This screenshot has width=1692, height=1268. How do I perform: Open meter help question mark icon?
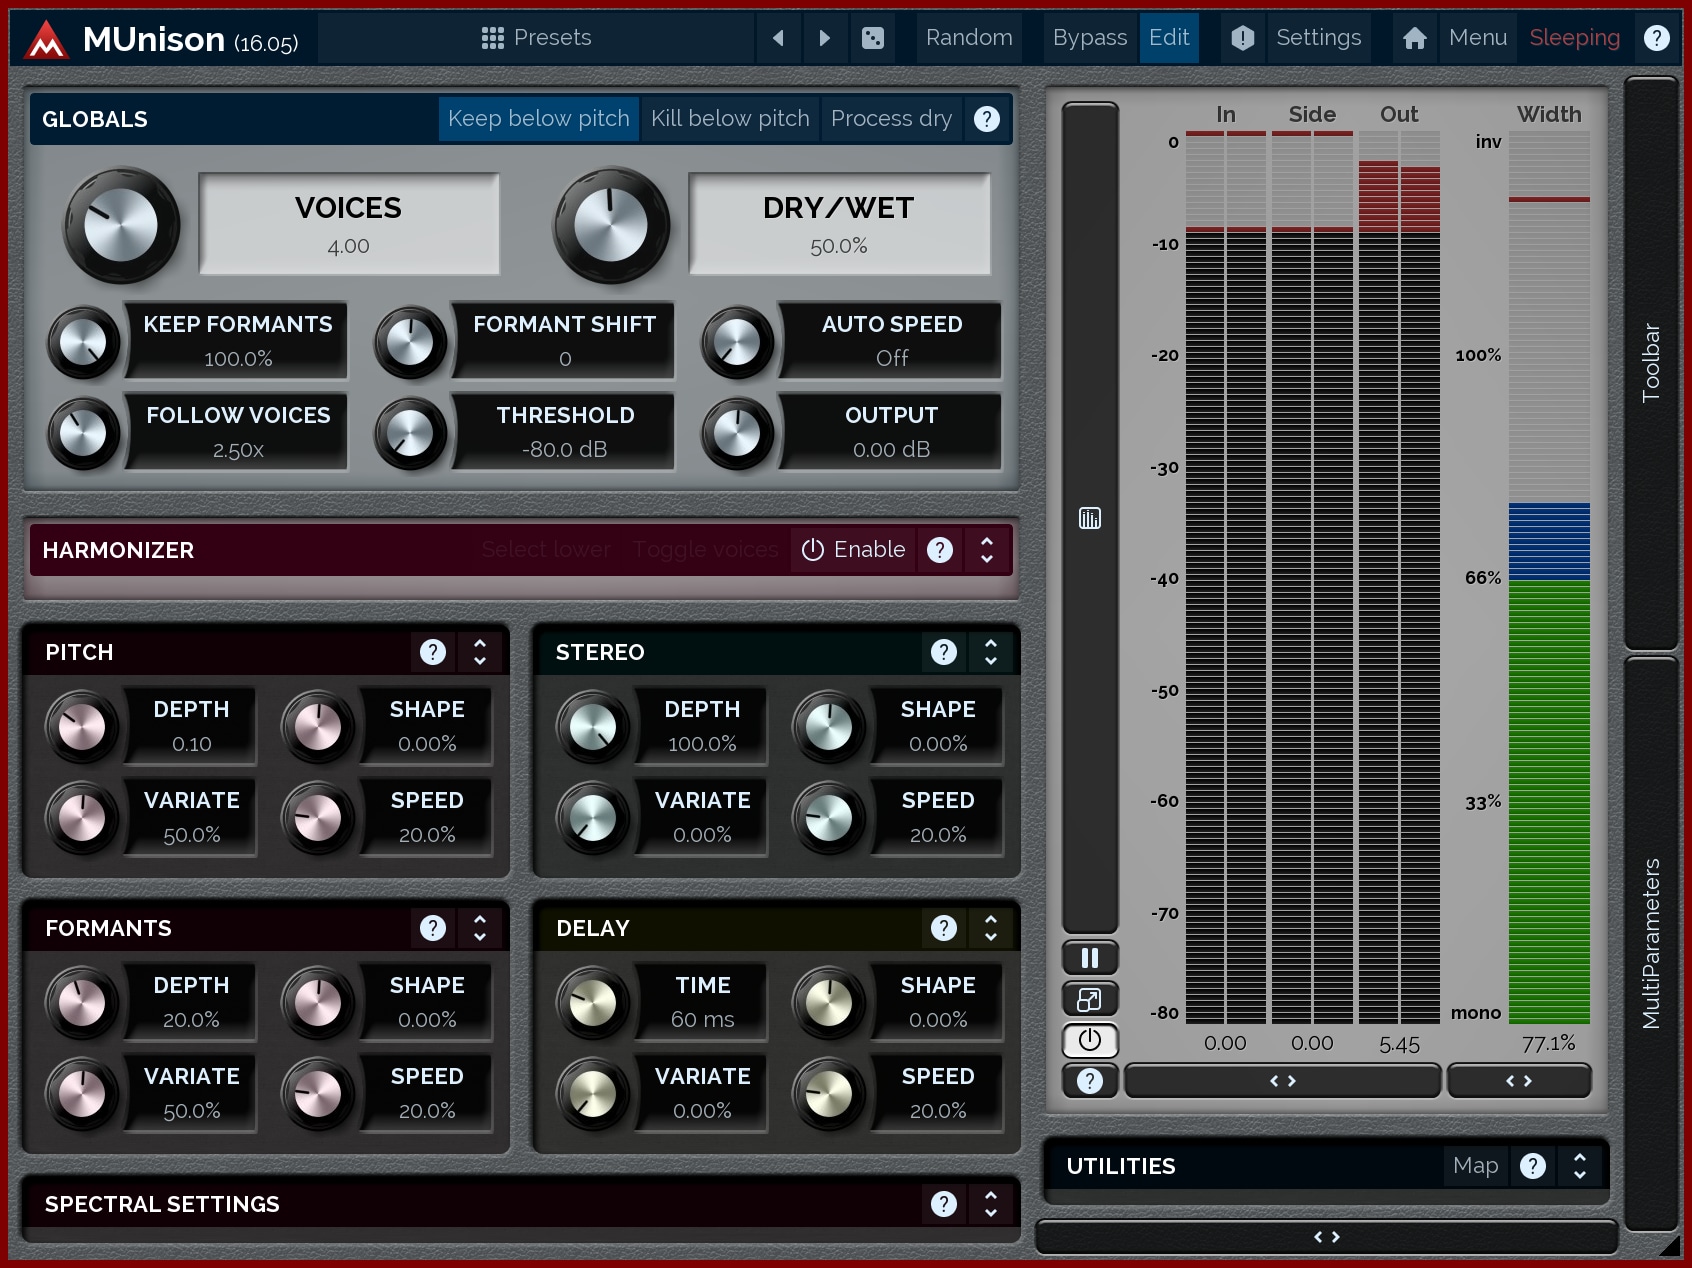point(1090,1081)
